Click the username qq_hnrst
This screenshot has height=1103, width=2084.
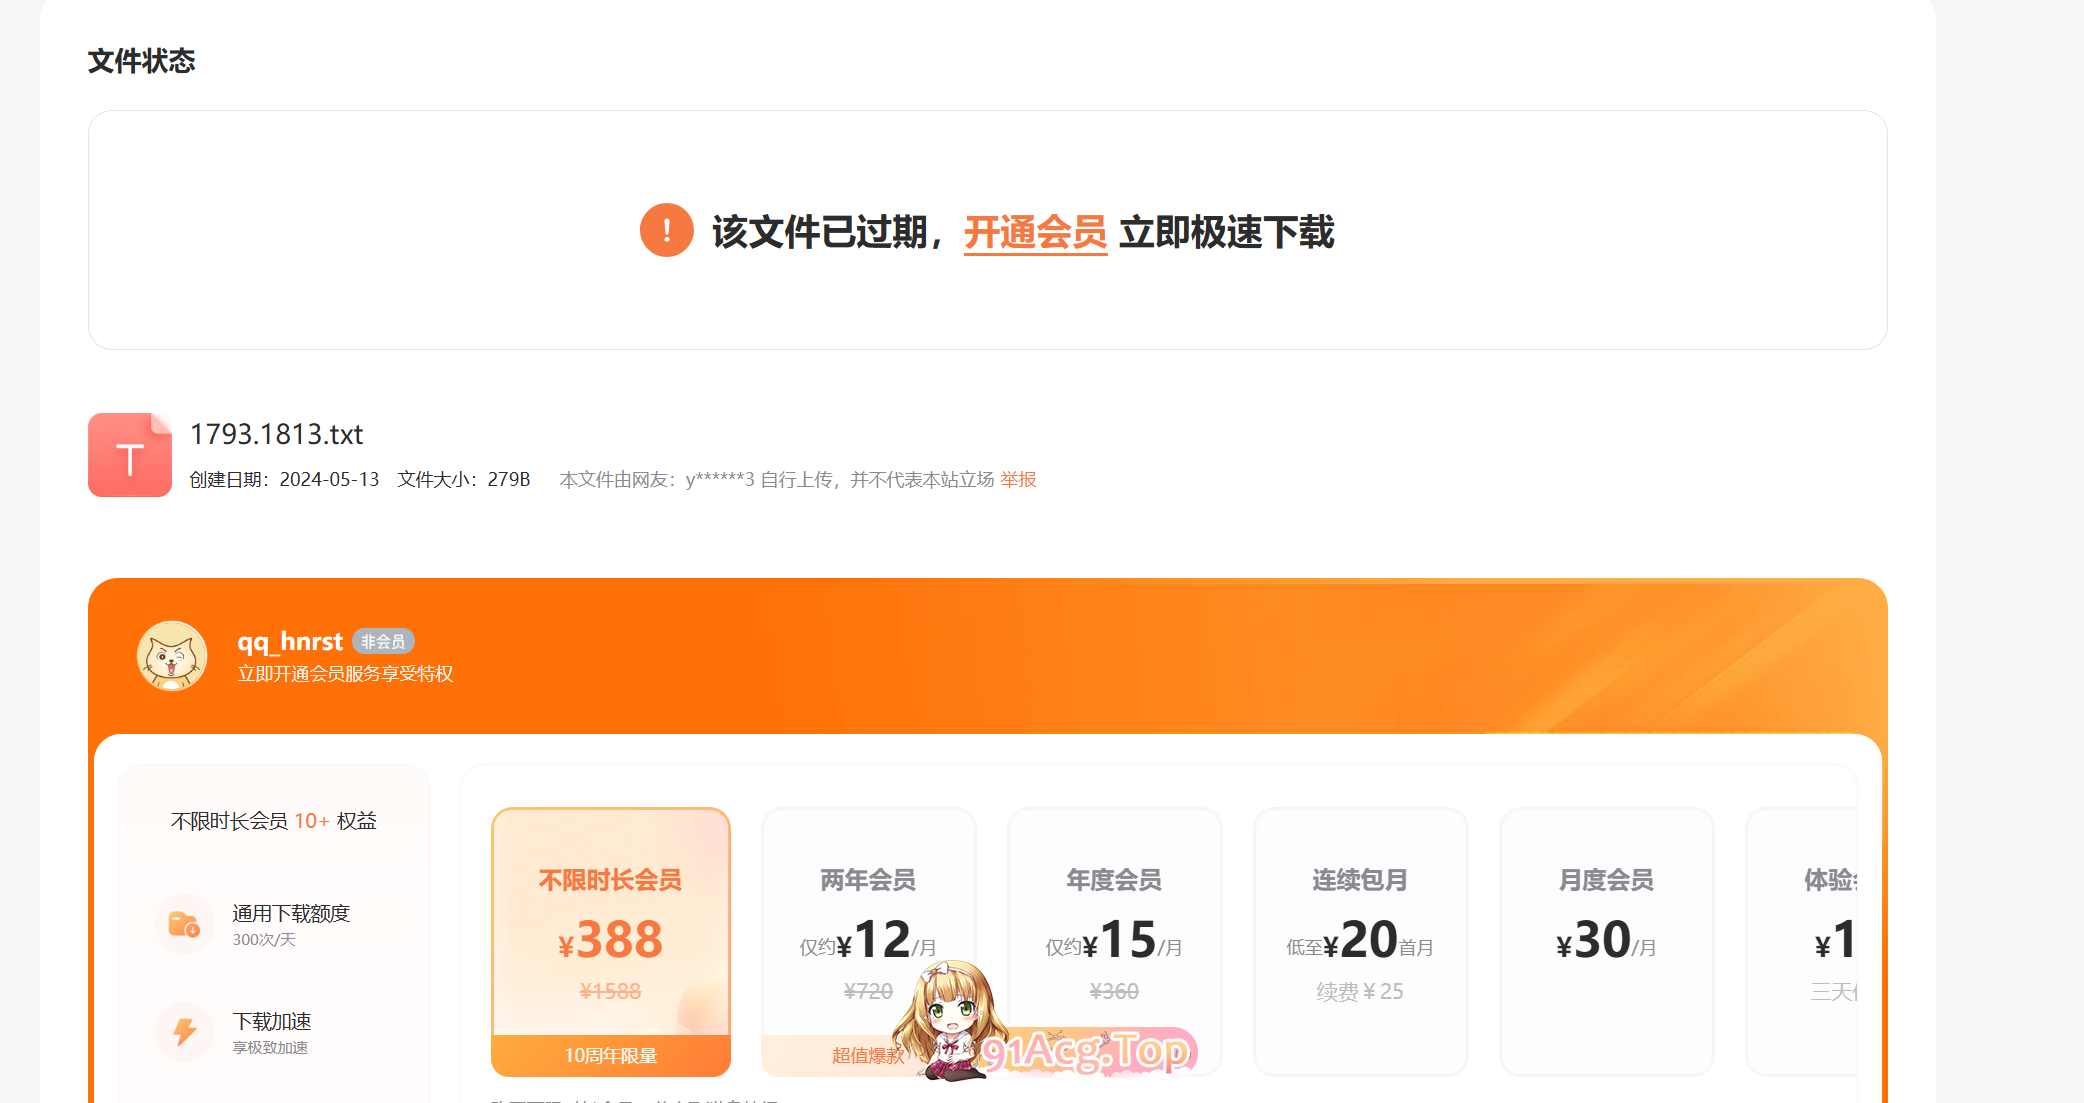tap(290, 641)
